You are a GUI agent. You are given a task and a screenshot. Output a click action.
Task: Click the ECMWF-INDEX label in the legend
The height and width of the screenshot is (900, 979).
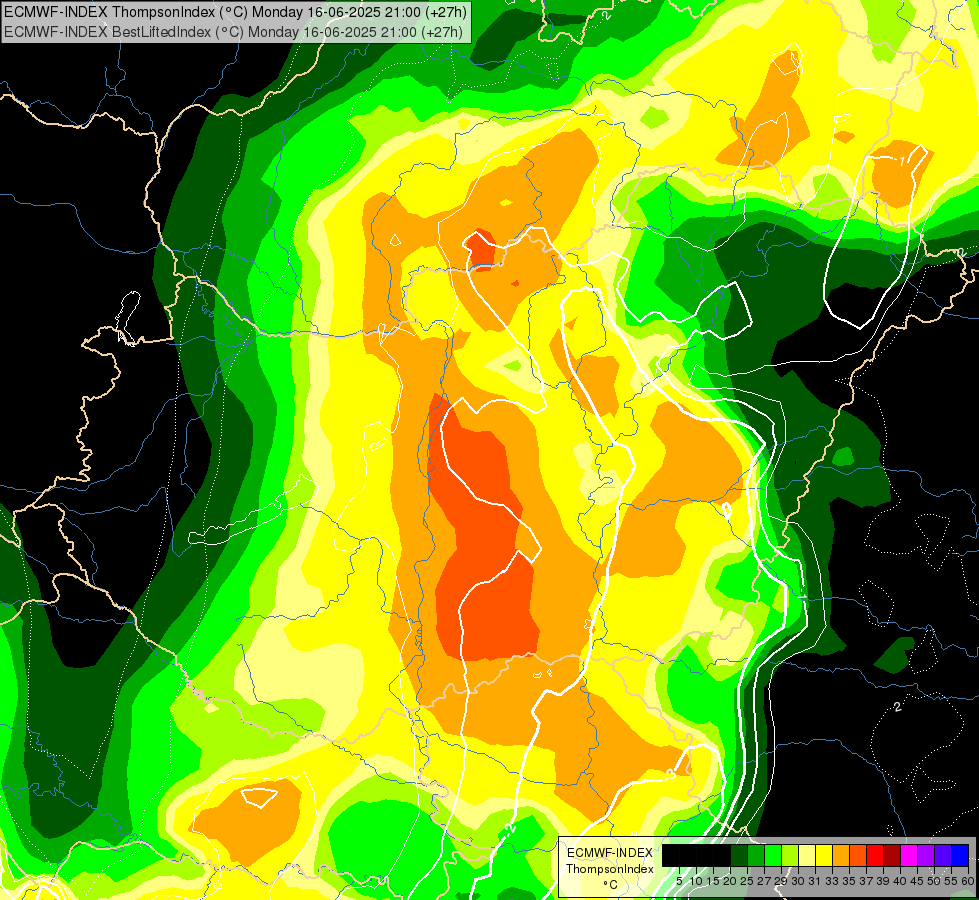610,853
